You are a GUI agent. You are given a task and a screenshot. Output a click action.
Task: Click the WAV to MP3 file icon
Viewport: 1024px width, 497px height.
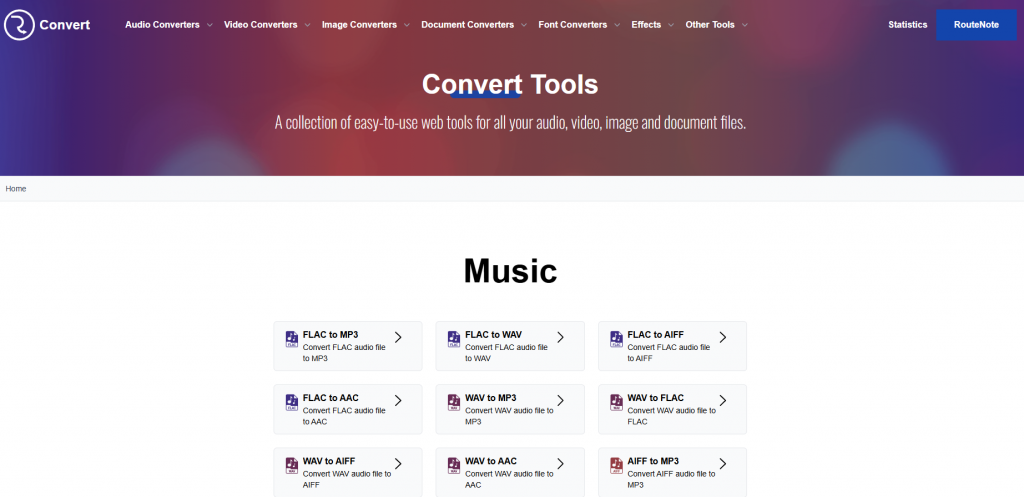pos(453,402)
